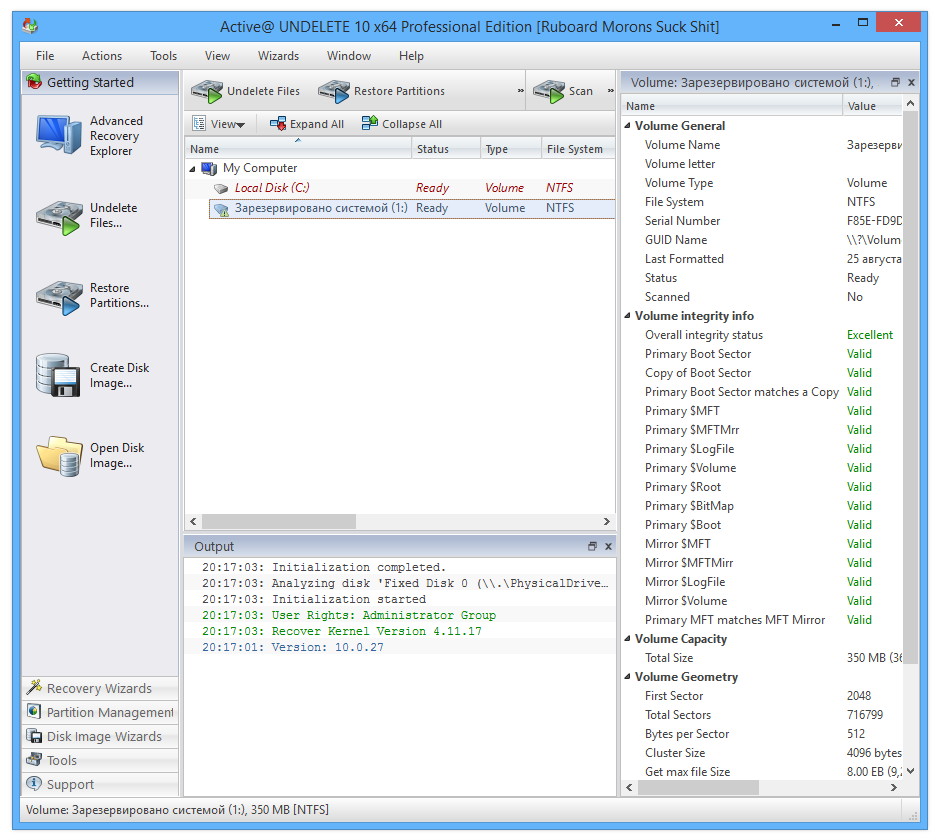Click the Undelete Files toolbar icon

[206, 91]
